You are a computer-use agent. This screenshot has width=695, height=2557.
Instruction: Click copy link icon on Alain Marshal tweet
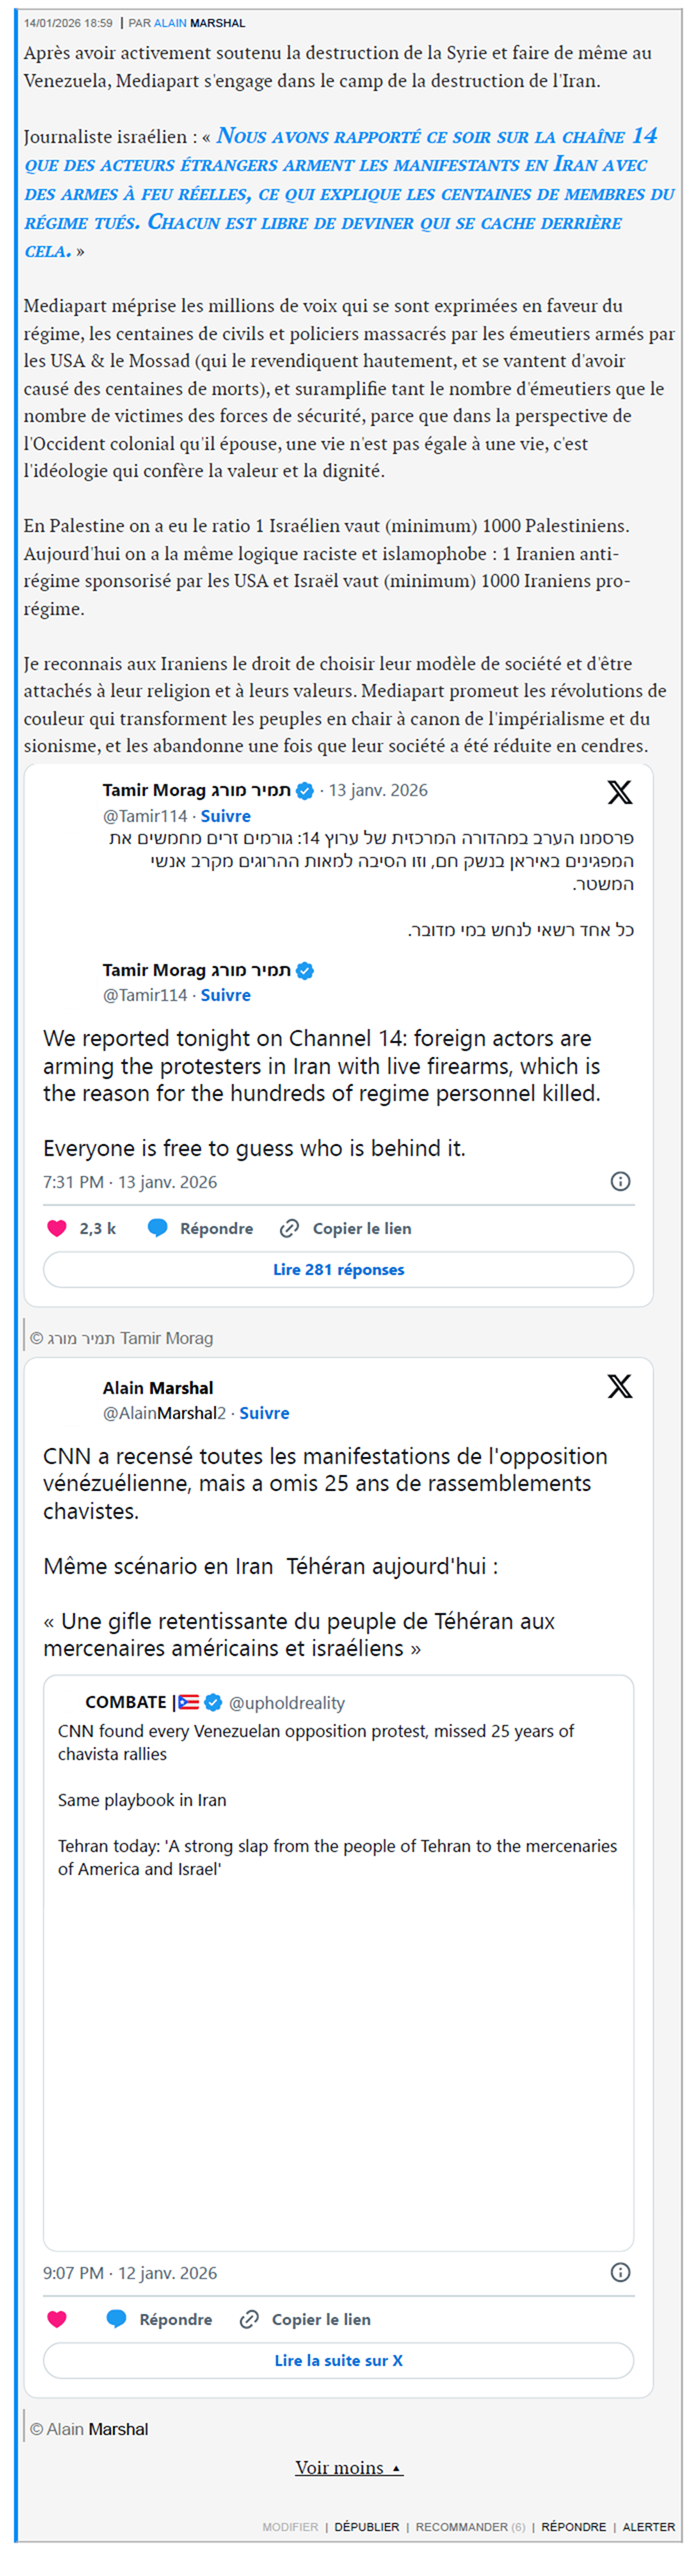tap(249, 2319)
